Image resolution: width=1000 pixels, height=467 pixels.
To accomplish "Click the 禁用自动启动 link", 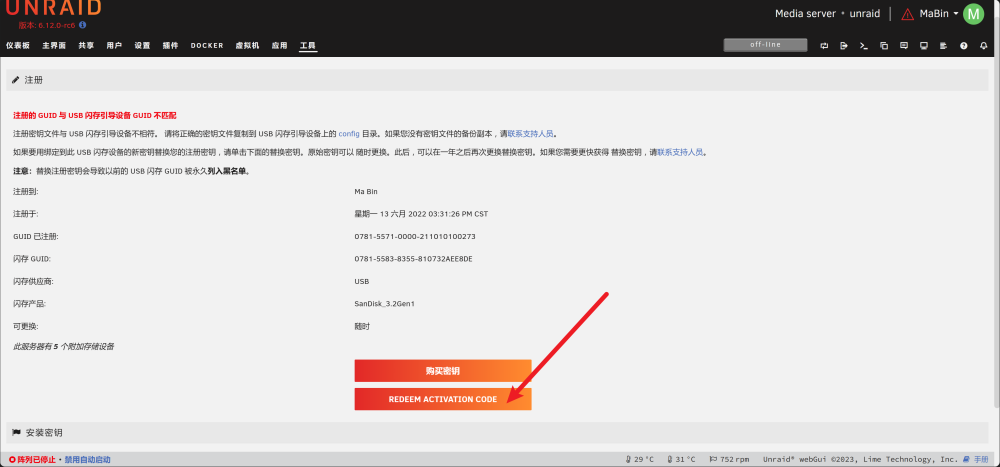I will [x=87, y=459].
